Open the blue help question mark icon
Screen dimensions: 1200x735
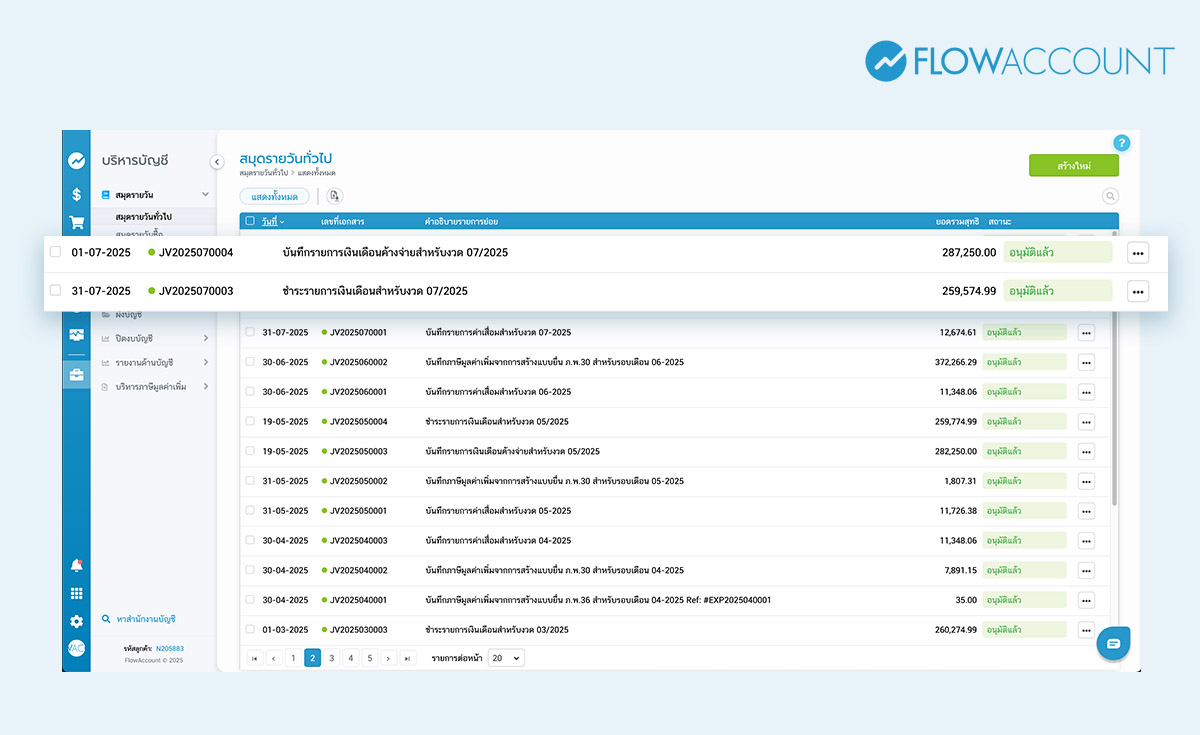click(x=1121, y=143)
